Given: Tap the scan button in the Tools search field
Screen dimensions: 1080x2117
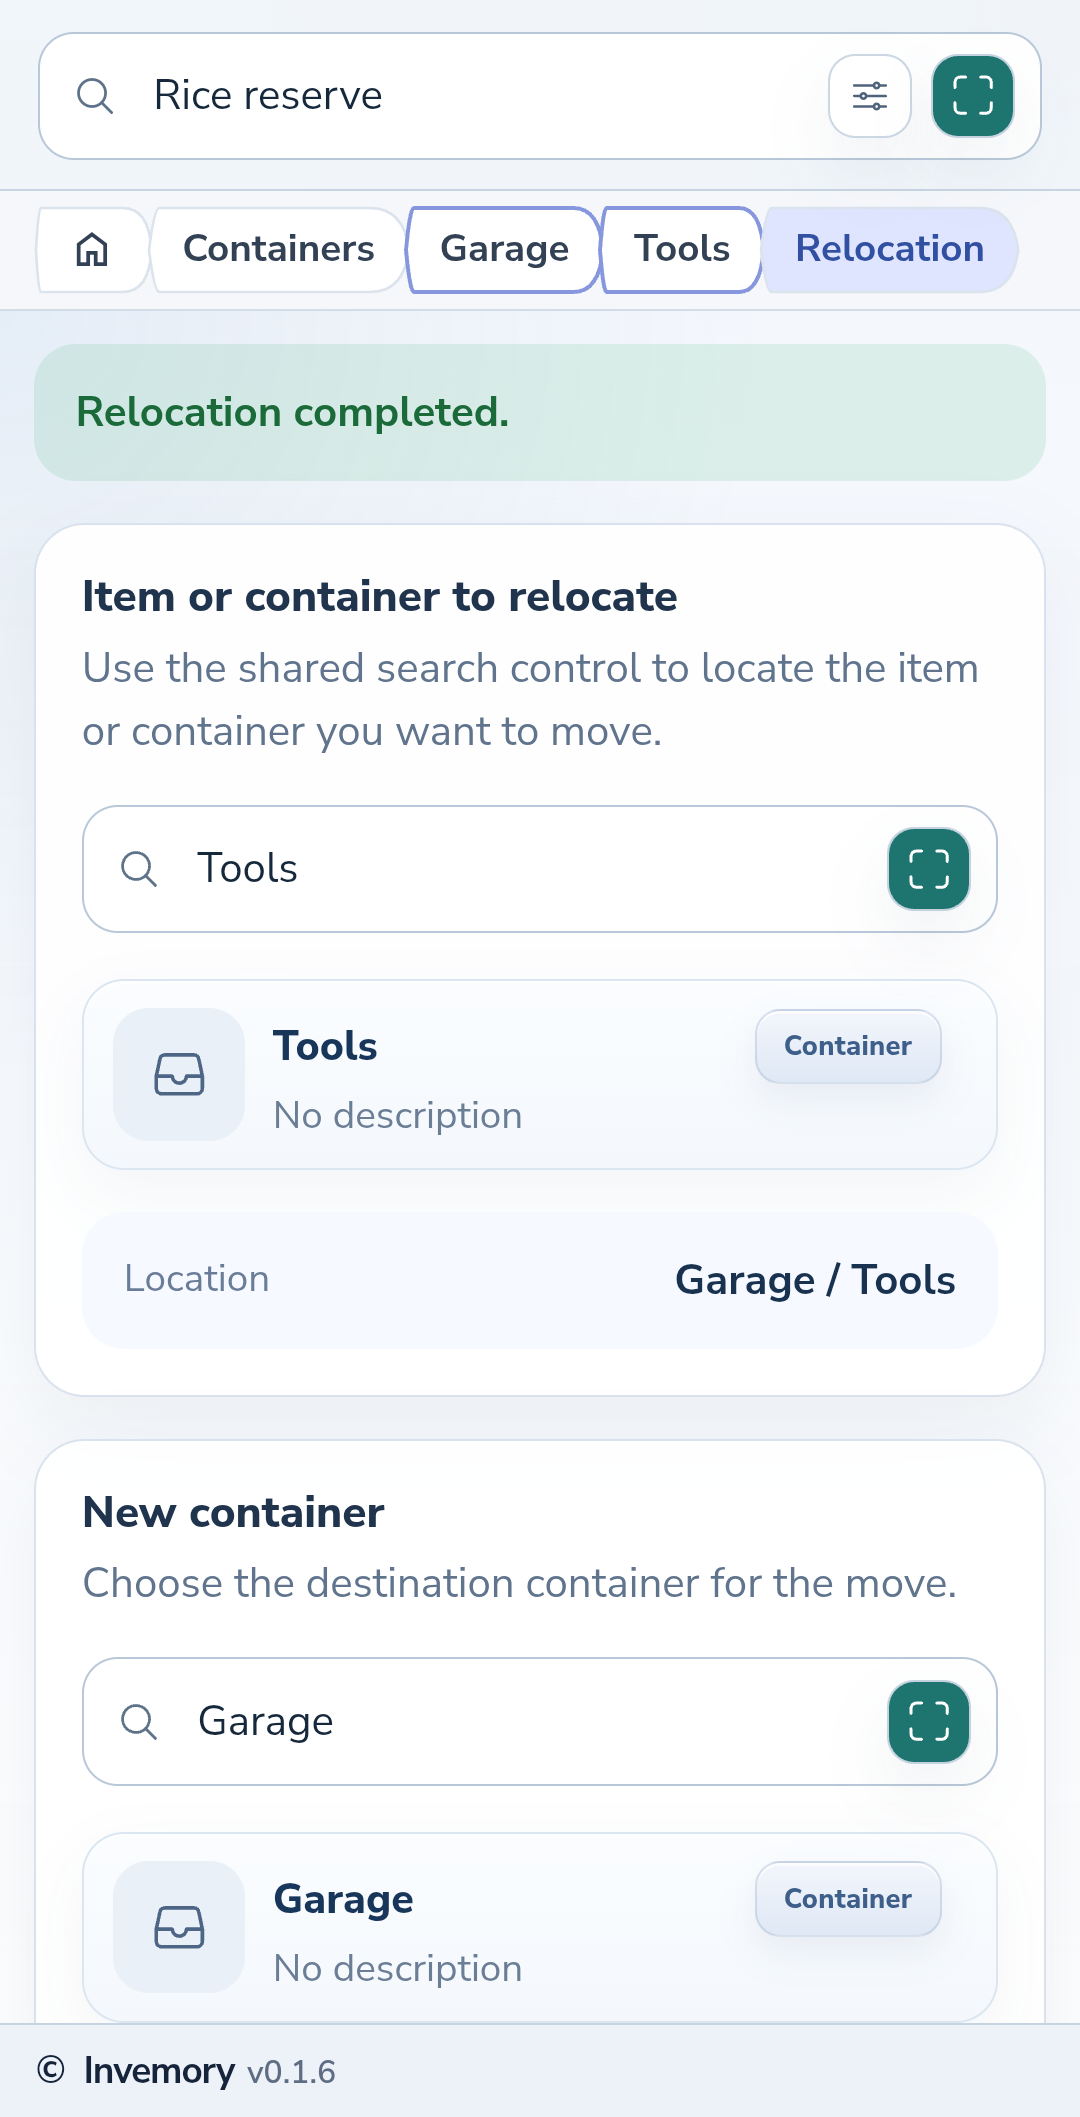Looking at the screenshot, I should [x=929, y=869].
